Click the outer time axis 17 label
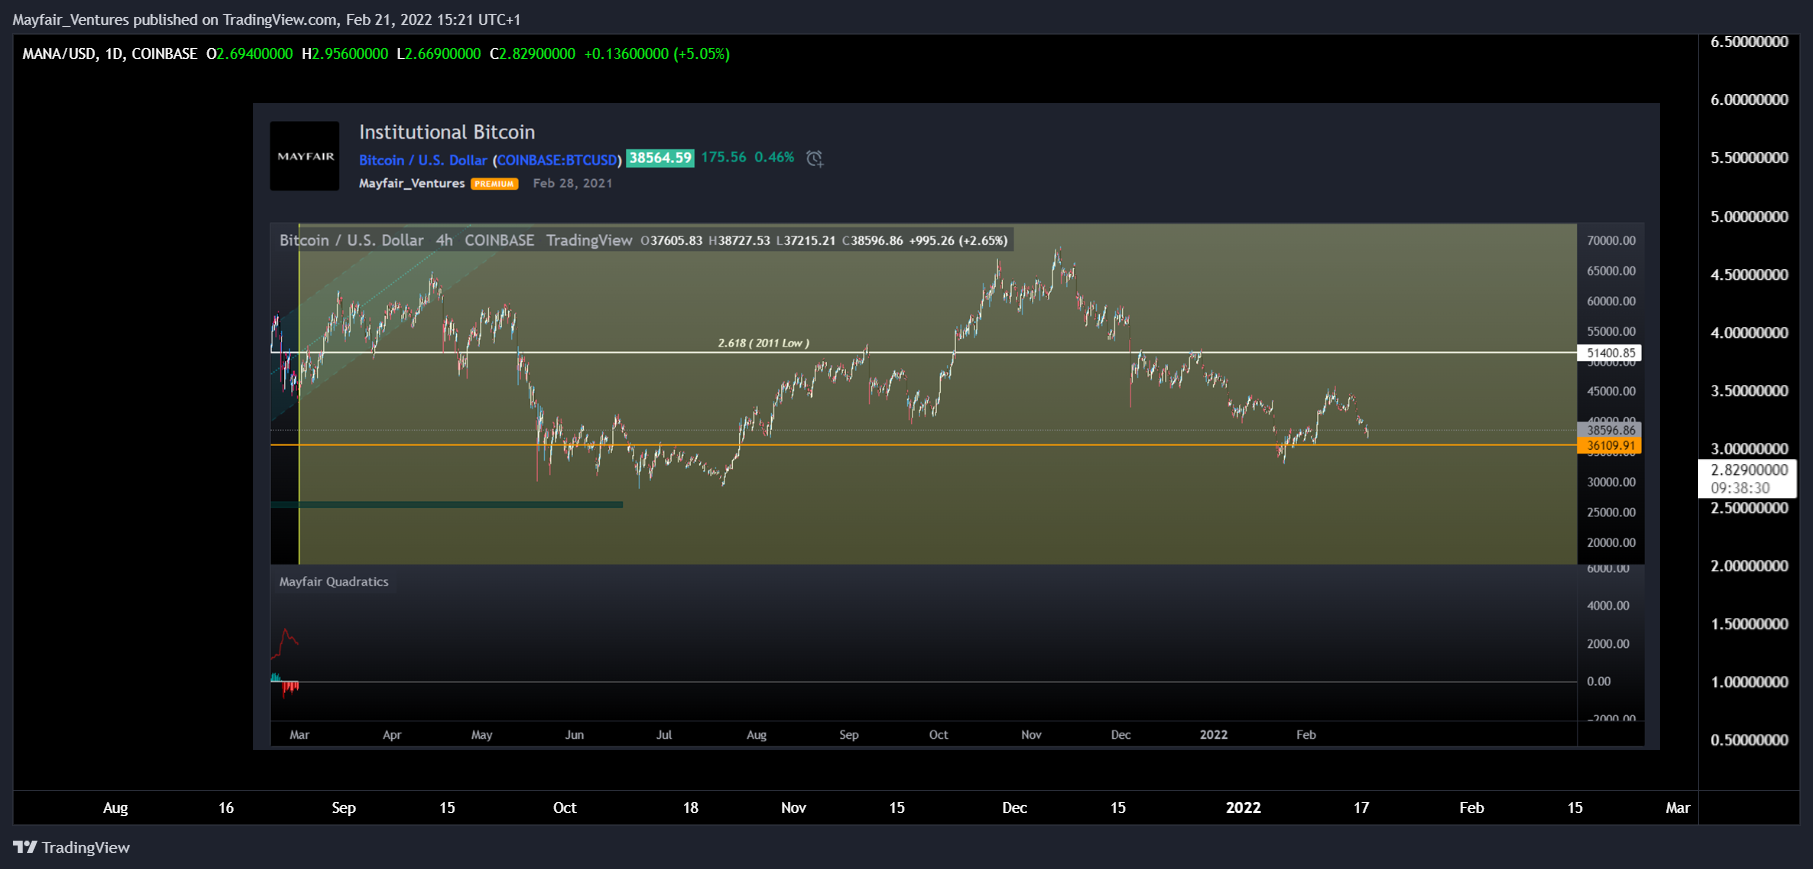The height and width of the screenshot is (869, 1813). (x=1361, y=808)
